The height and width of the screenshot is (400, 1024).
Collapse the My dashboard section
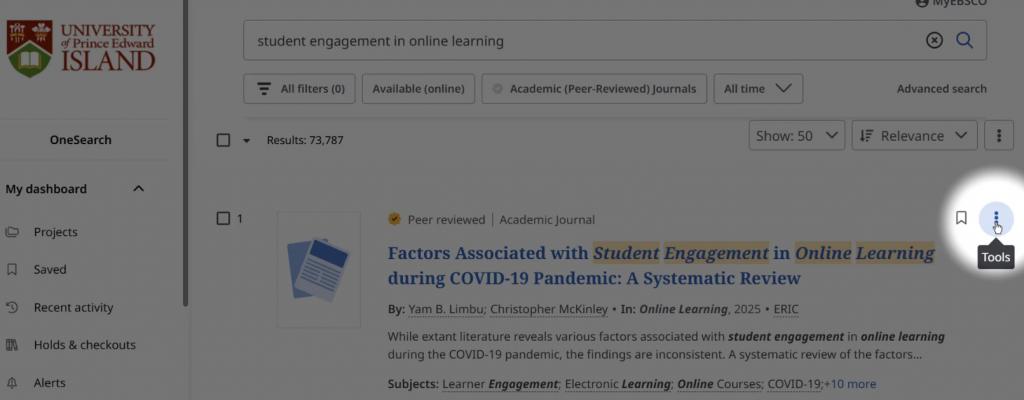coord(138,189)
